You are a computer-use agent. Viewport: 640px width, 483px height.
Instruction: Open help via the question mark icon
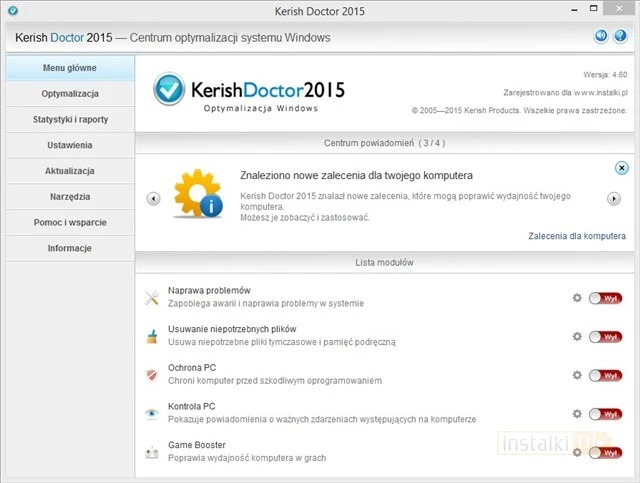tap(620, 37)
